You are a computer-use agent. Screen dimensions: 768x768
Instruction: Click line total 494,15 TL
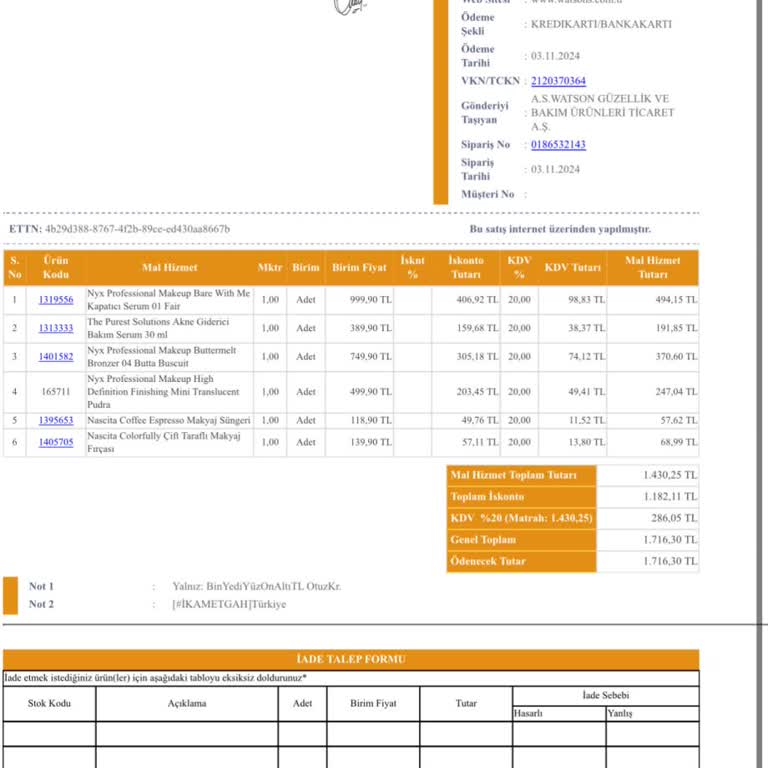pyautogui.click(x=676, y=300)
